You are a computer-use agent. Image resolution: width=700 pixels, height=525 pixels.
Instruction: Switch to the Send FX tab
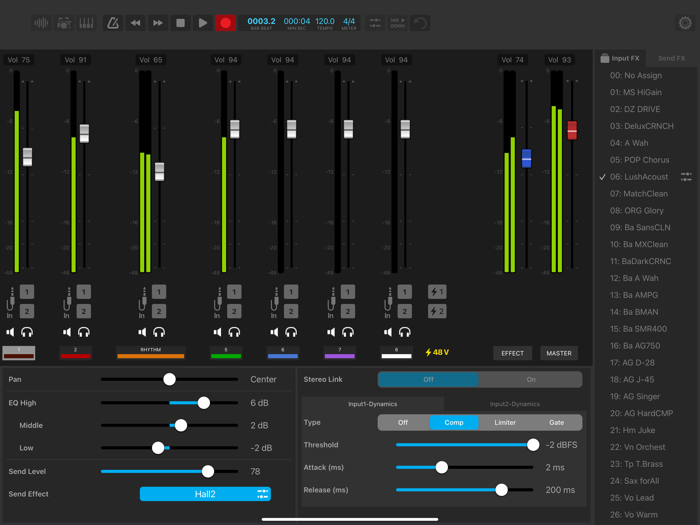pyautogui.click(x=671, y=59)
